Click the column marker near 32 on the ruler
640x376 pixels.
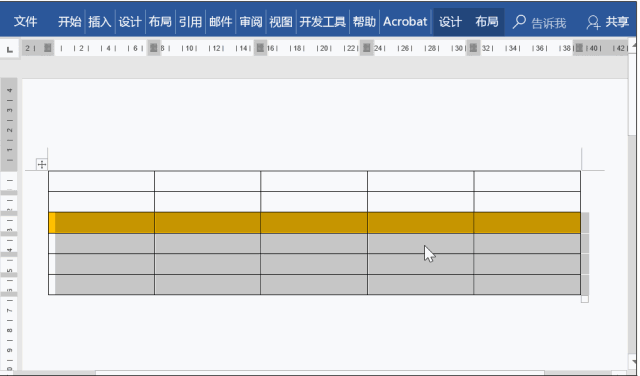coord(473,48)
